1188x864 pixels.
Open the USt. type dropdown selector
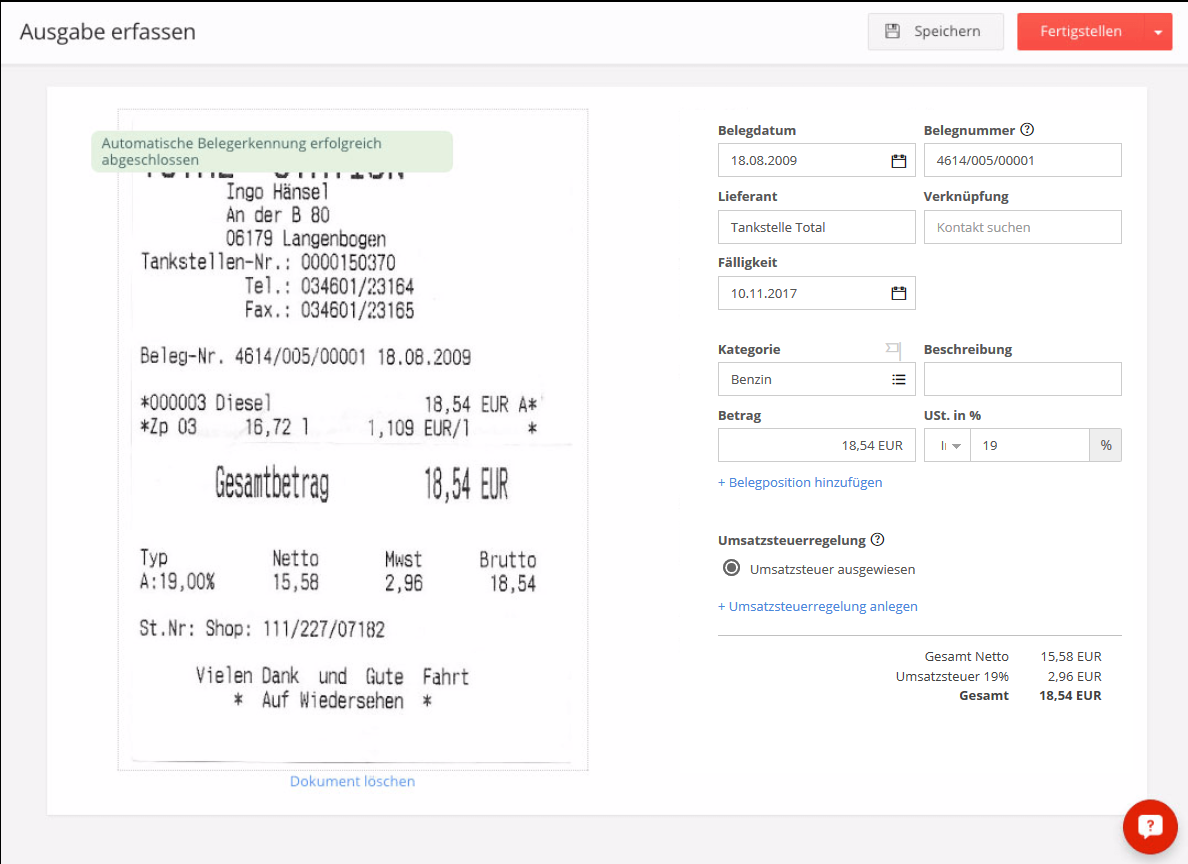pyautogui.click(x=946, y=446)
